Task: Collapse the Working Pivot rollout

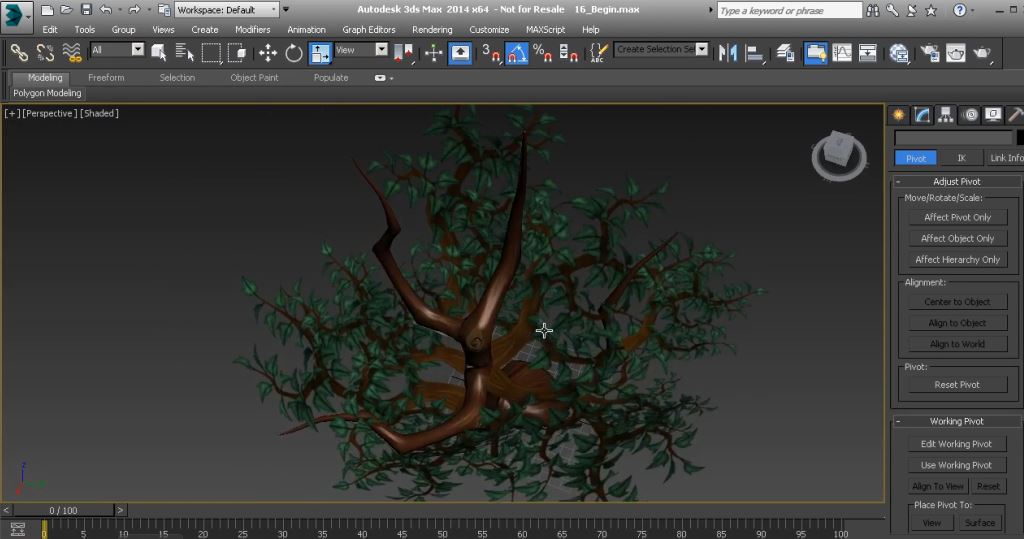Action: click(x=957, y=421)
